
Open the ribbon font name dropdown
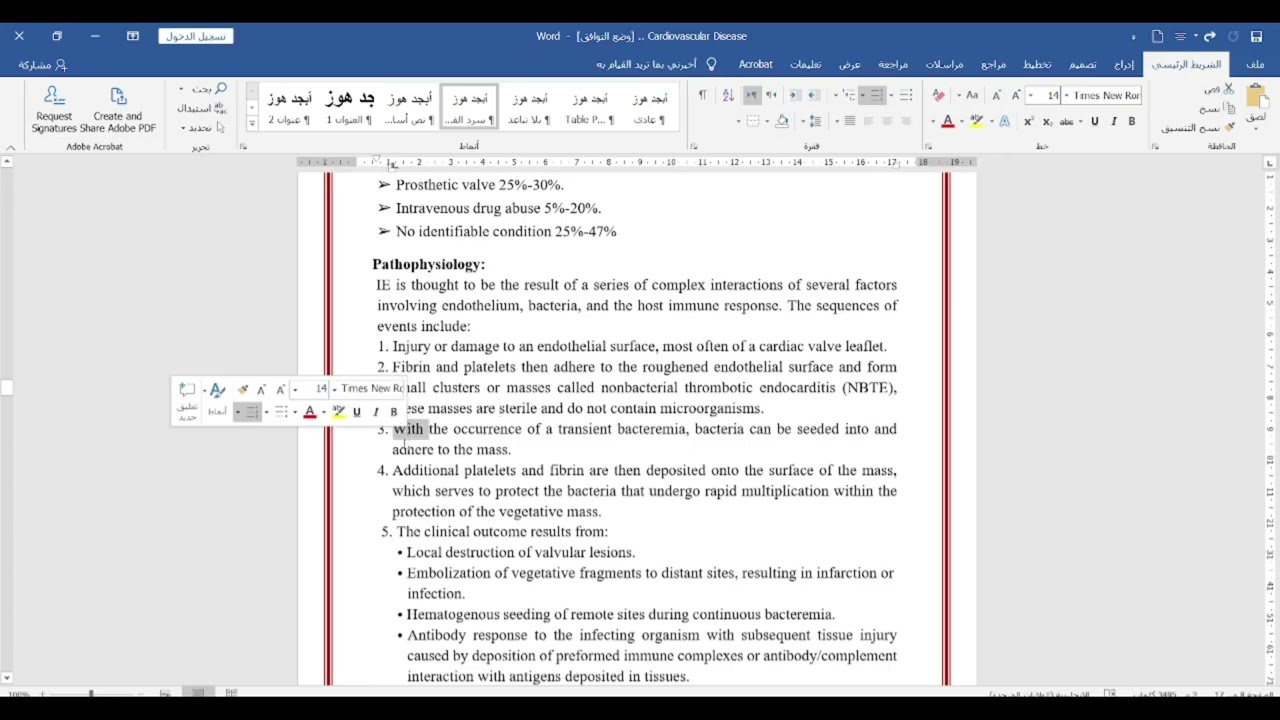(x=1067, y=95)
